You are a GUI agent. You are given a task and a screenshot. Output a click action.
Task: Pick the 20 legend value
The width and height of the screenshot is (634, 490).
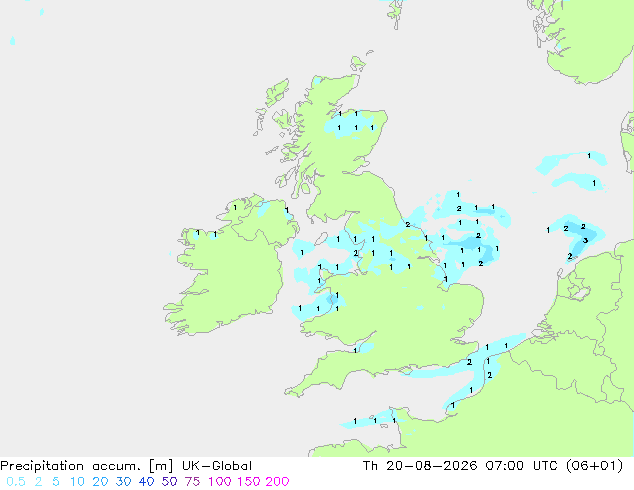[x=100, y=482]
